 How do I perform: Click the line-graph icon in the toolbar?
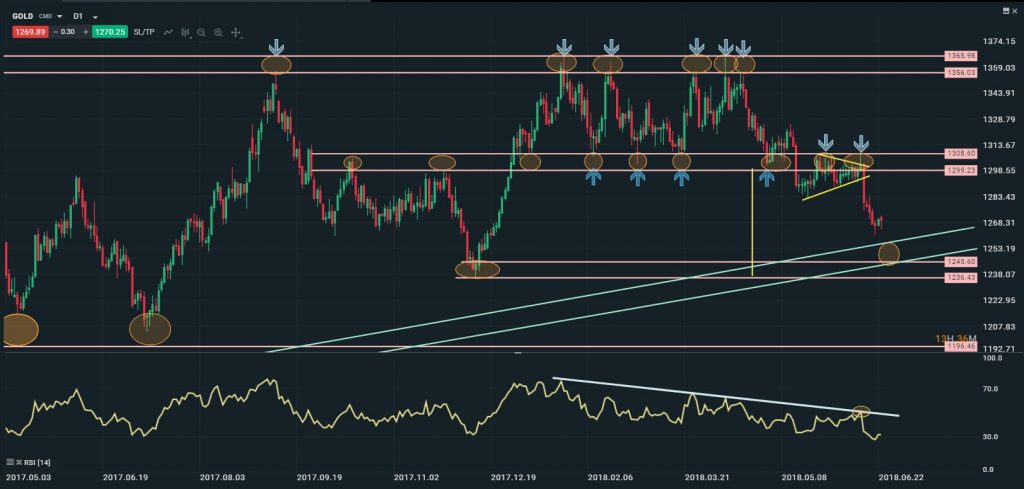click(x=168, y=32)
